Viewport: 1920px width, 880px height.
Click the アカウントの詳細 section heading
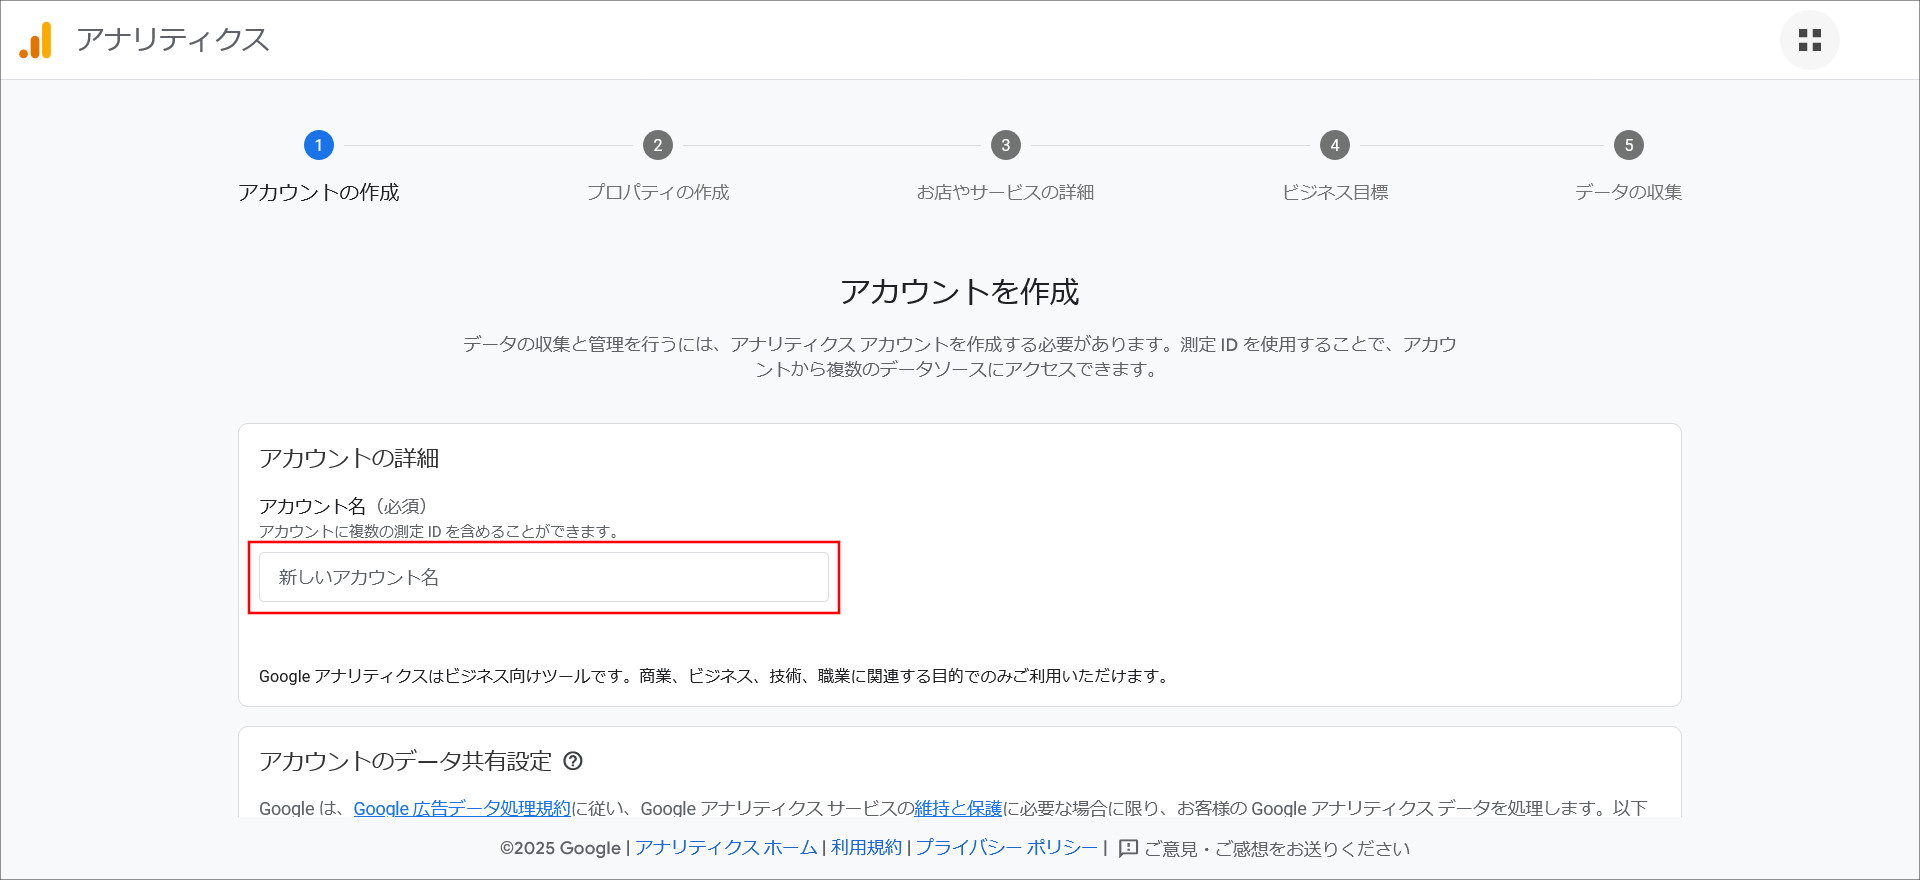(x=349, y=458)
